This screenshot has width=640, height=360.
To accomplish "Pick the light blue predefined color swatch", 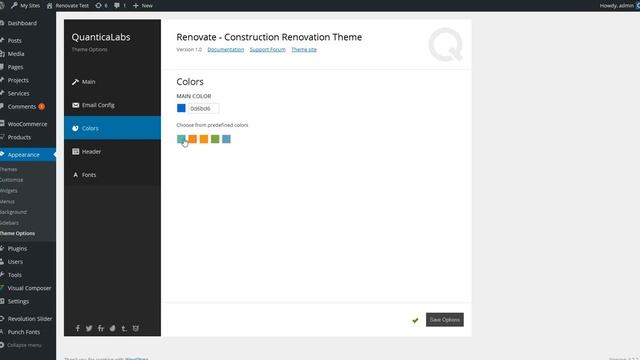I will [227, 139].
